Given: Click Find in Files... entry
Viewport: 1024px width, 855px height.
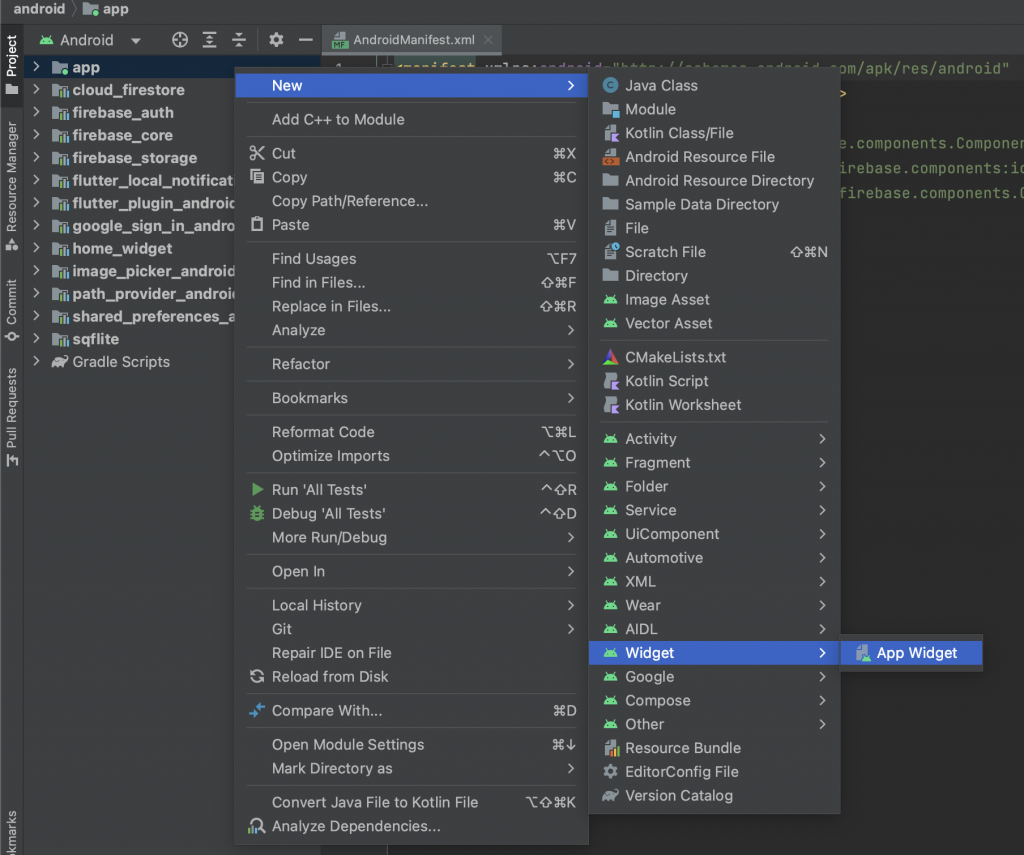Looking at the screenshot, I should point(411,283).
